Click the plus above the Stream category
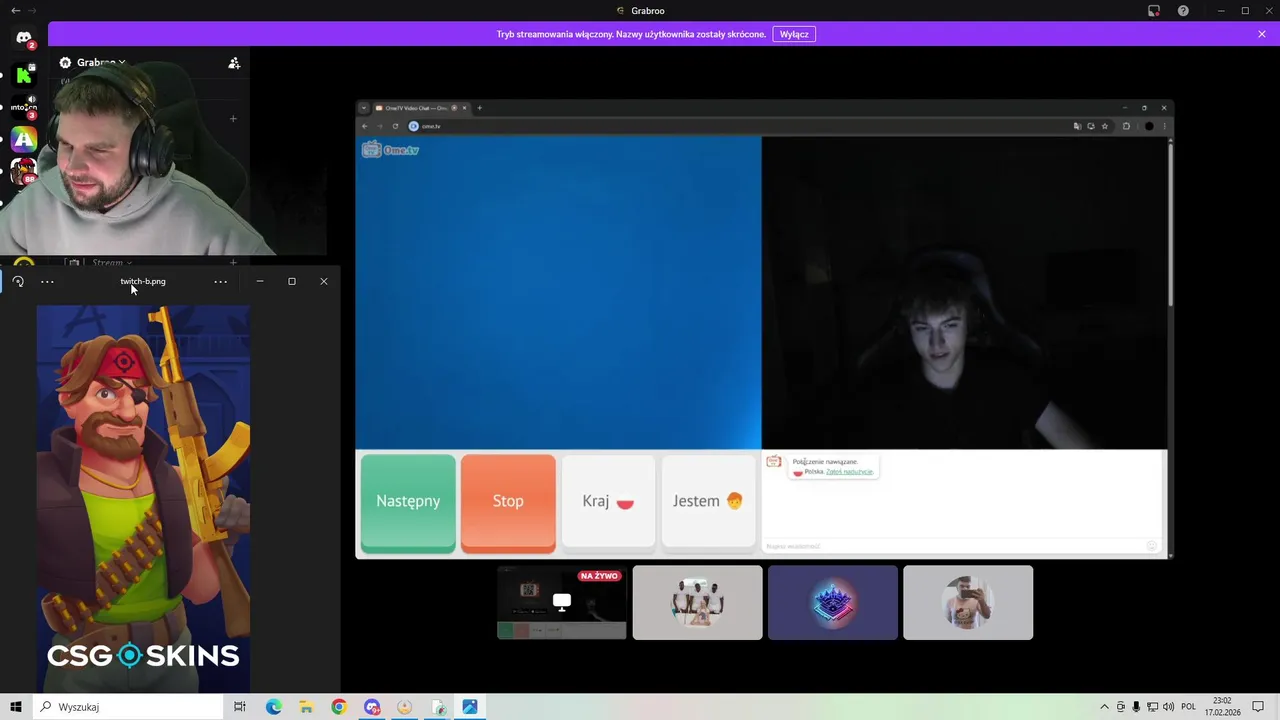The image size is (1280, 720). 234,119
